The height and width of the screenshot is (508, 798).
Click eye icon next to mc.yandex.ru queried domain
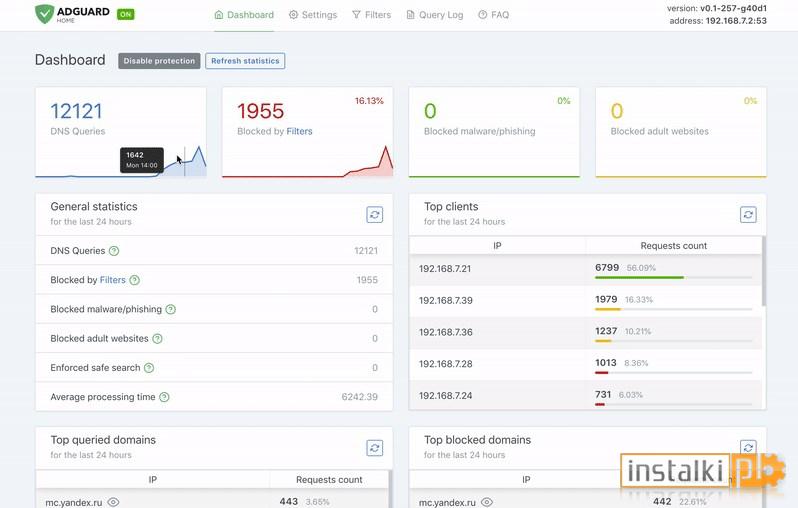click(113, 502)
